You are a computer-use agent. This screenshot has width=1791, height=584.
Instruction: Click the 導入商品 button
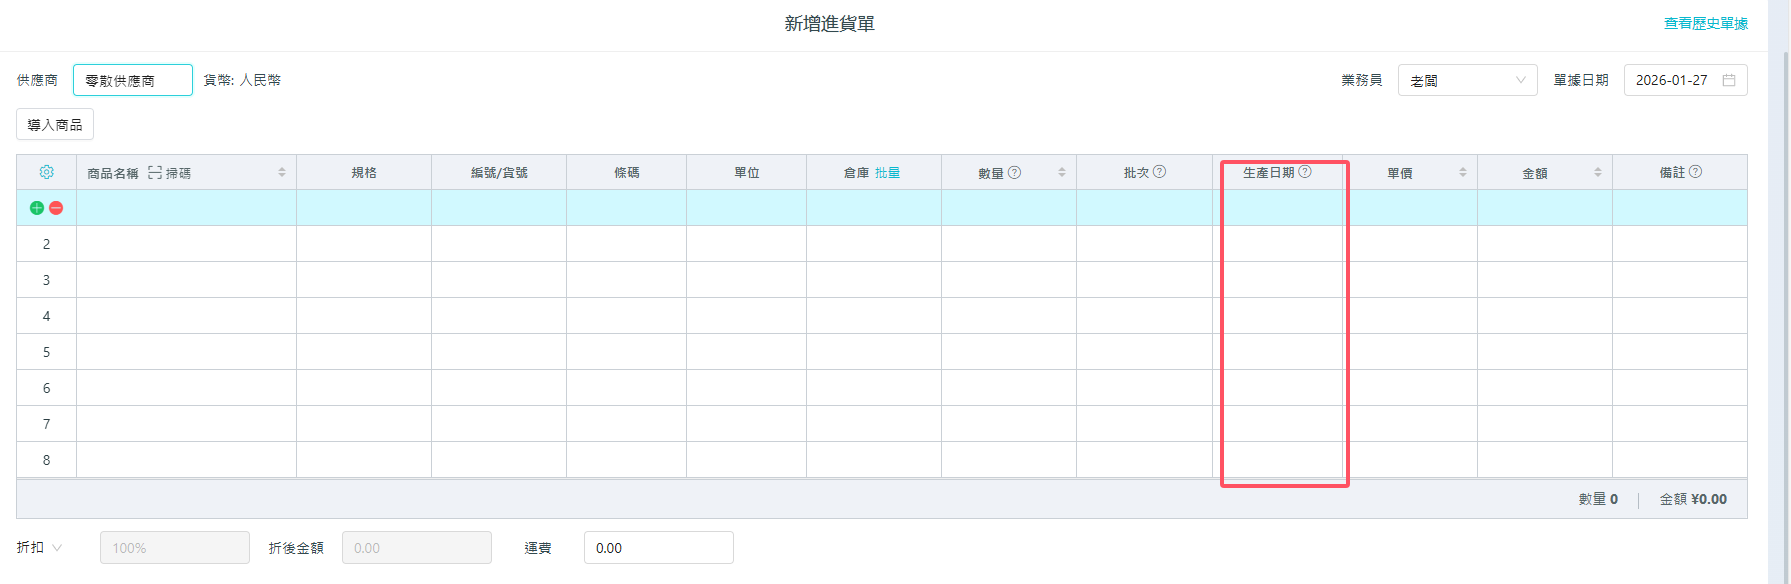tap(55, 125)
